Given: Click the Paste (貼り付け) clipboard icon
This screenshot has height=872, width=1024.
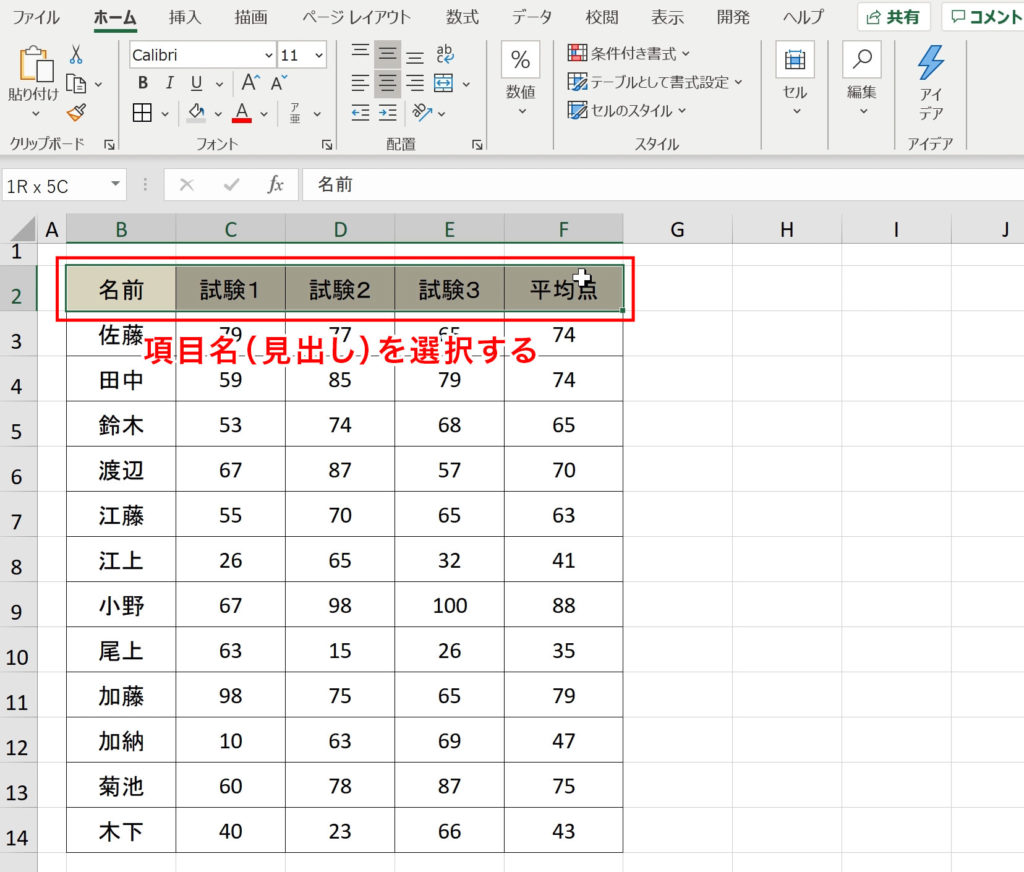Looking at the screenshot, I should point(36,64).
